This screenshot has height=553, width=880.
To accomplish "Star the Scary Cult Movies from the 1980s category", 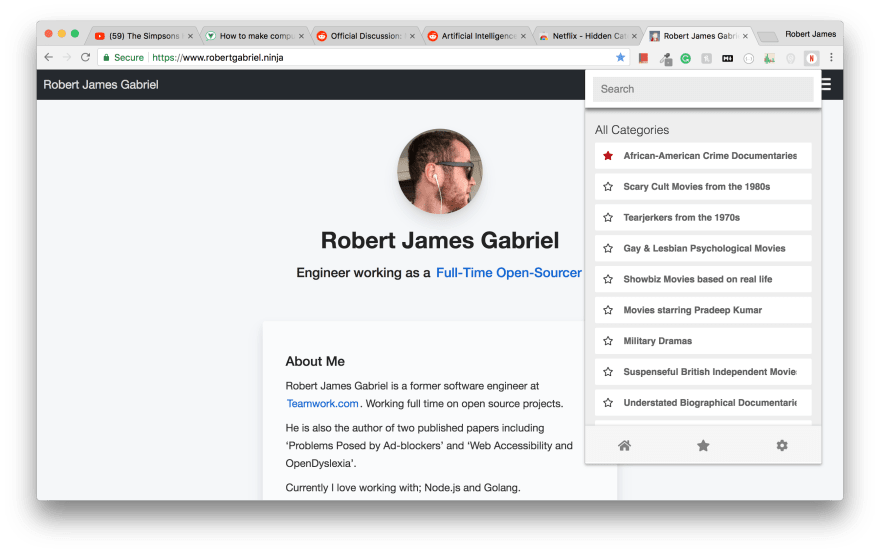I will coord(608,187).
